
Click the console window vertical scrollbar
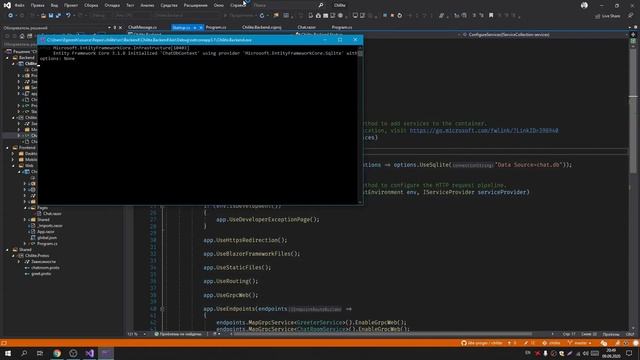tap(360, 124)
